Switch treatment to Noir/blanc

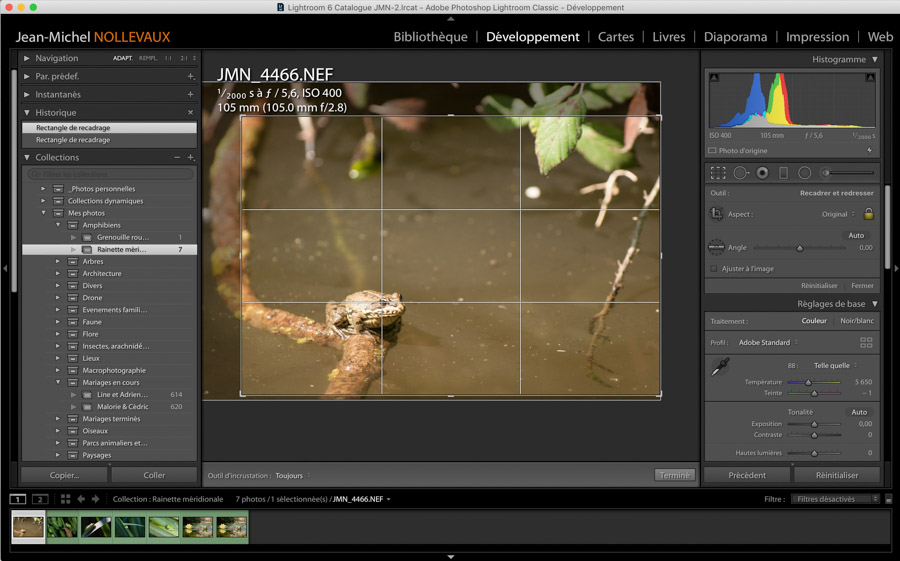click(x=855, y=321)
